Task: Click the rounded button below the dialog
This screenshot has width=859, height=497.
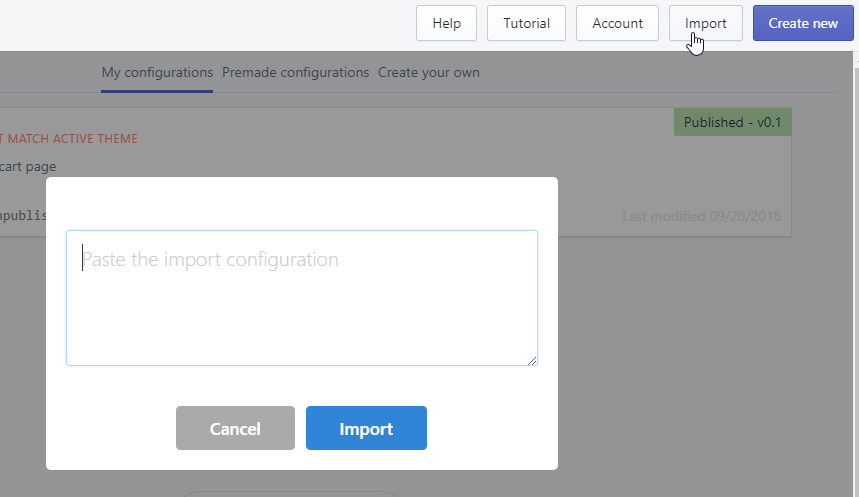Action: (x=290, y=493)
